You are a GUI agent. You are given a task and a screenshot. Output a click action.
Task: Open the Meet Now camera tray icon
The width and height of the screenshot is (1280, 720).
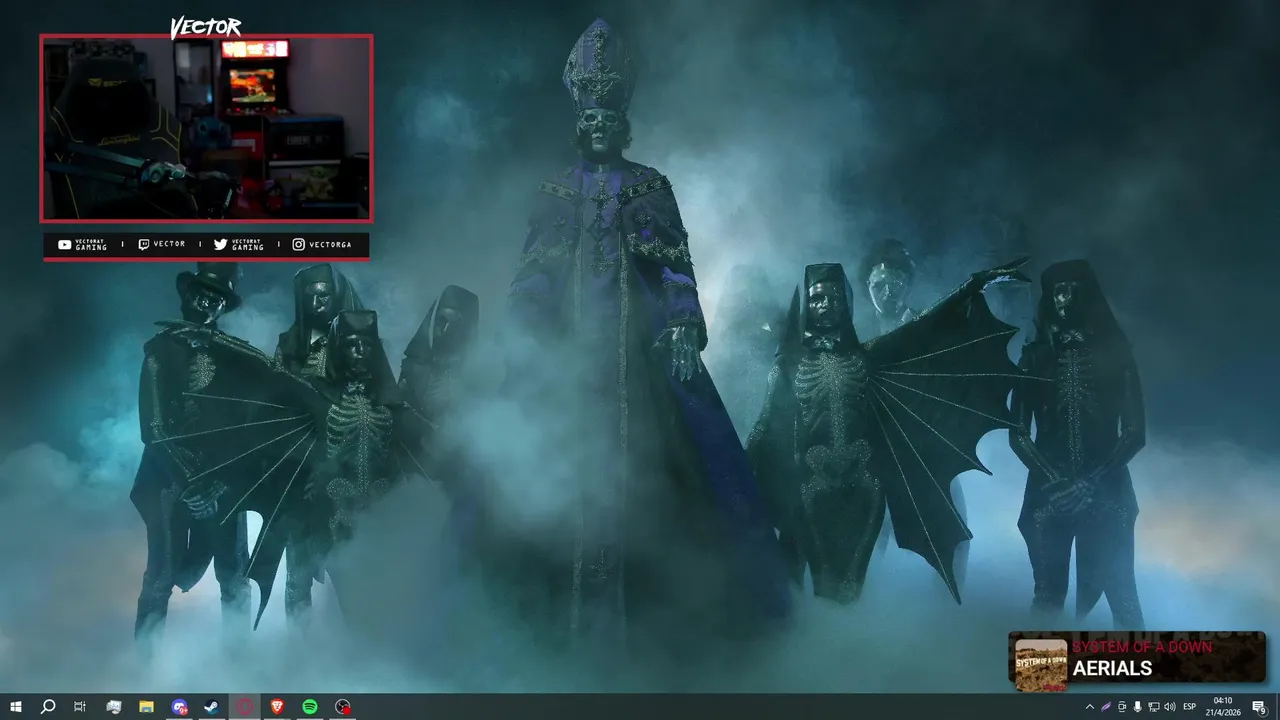click(1122, 707)
